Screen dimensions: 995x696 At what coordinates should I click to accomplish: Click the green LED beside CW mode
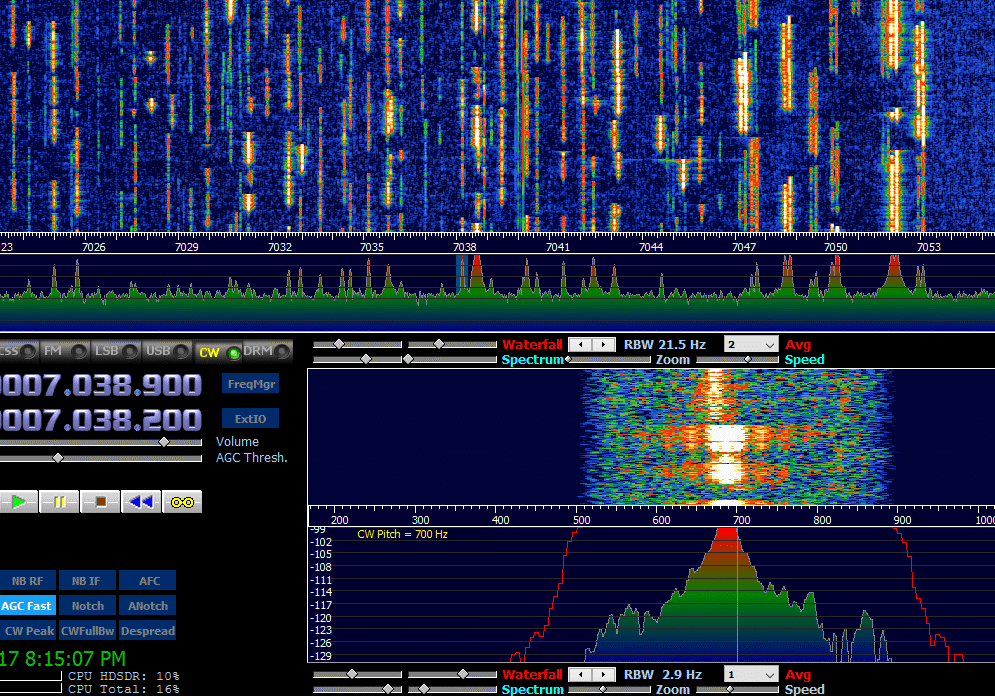[x=232, y=351]
